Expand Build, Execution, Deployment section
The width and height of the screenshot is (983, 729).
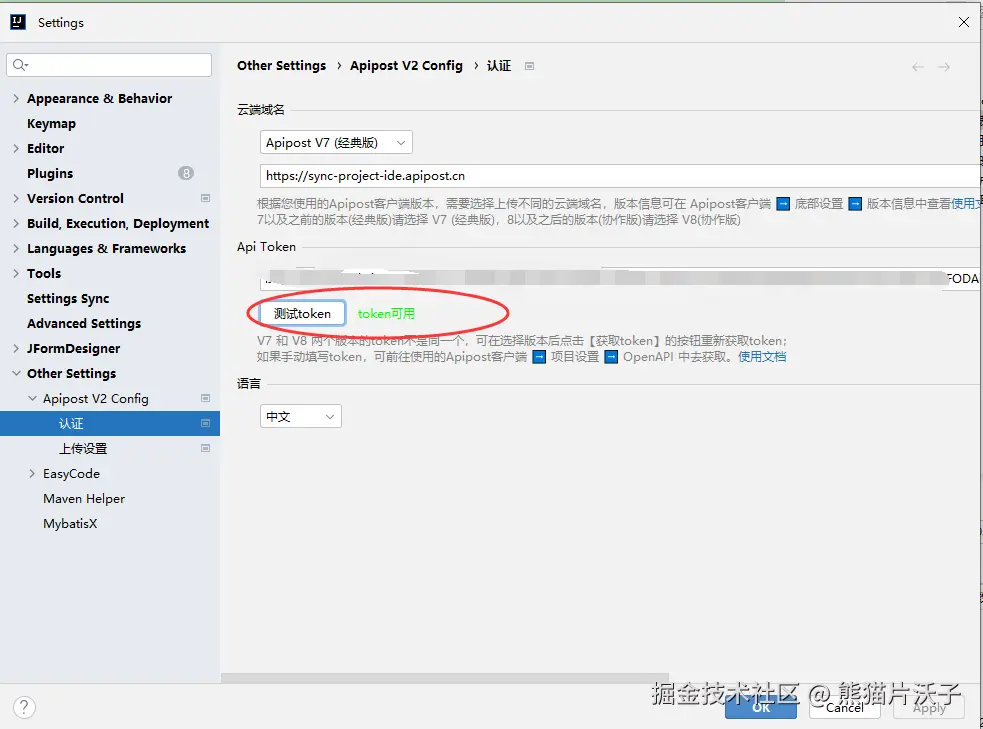pos(16,223)
